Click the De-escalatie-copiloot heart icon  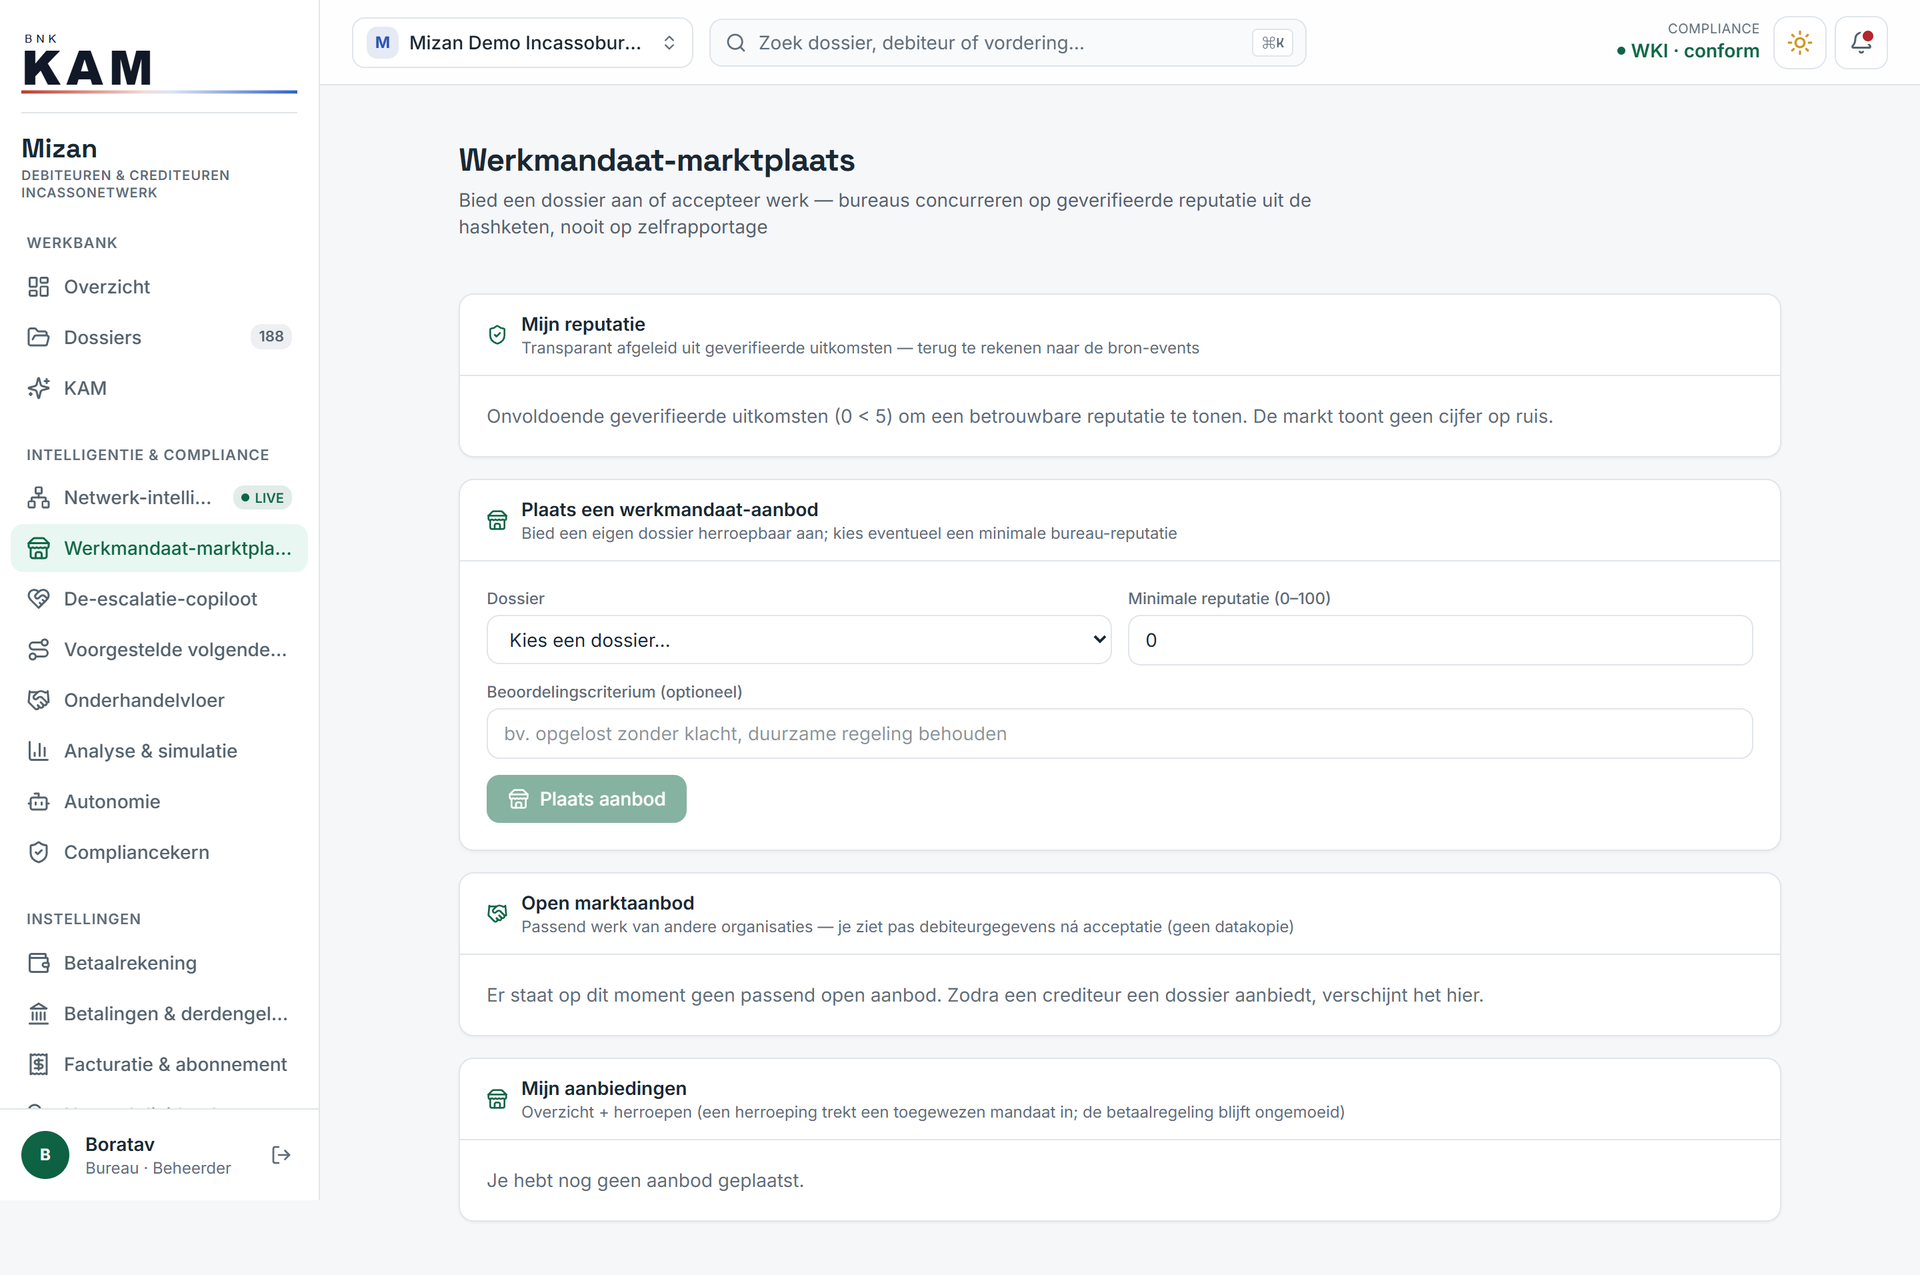pyautogui.click(x=38, y=598)
